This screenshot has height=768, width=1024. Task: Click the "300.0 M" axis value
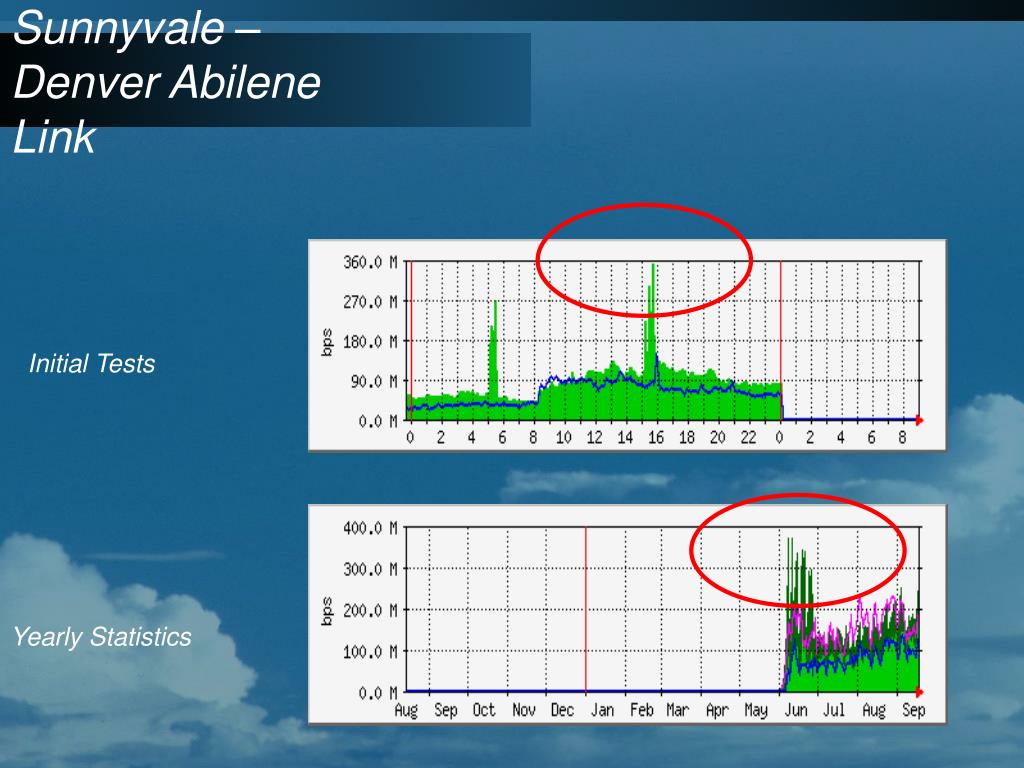[x=370, y=569]
